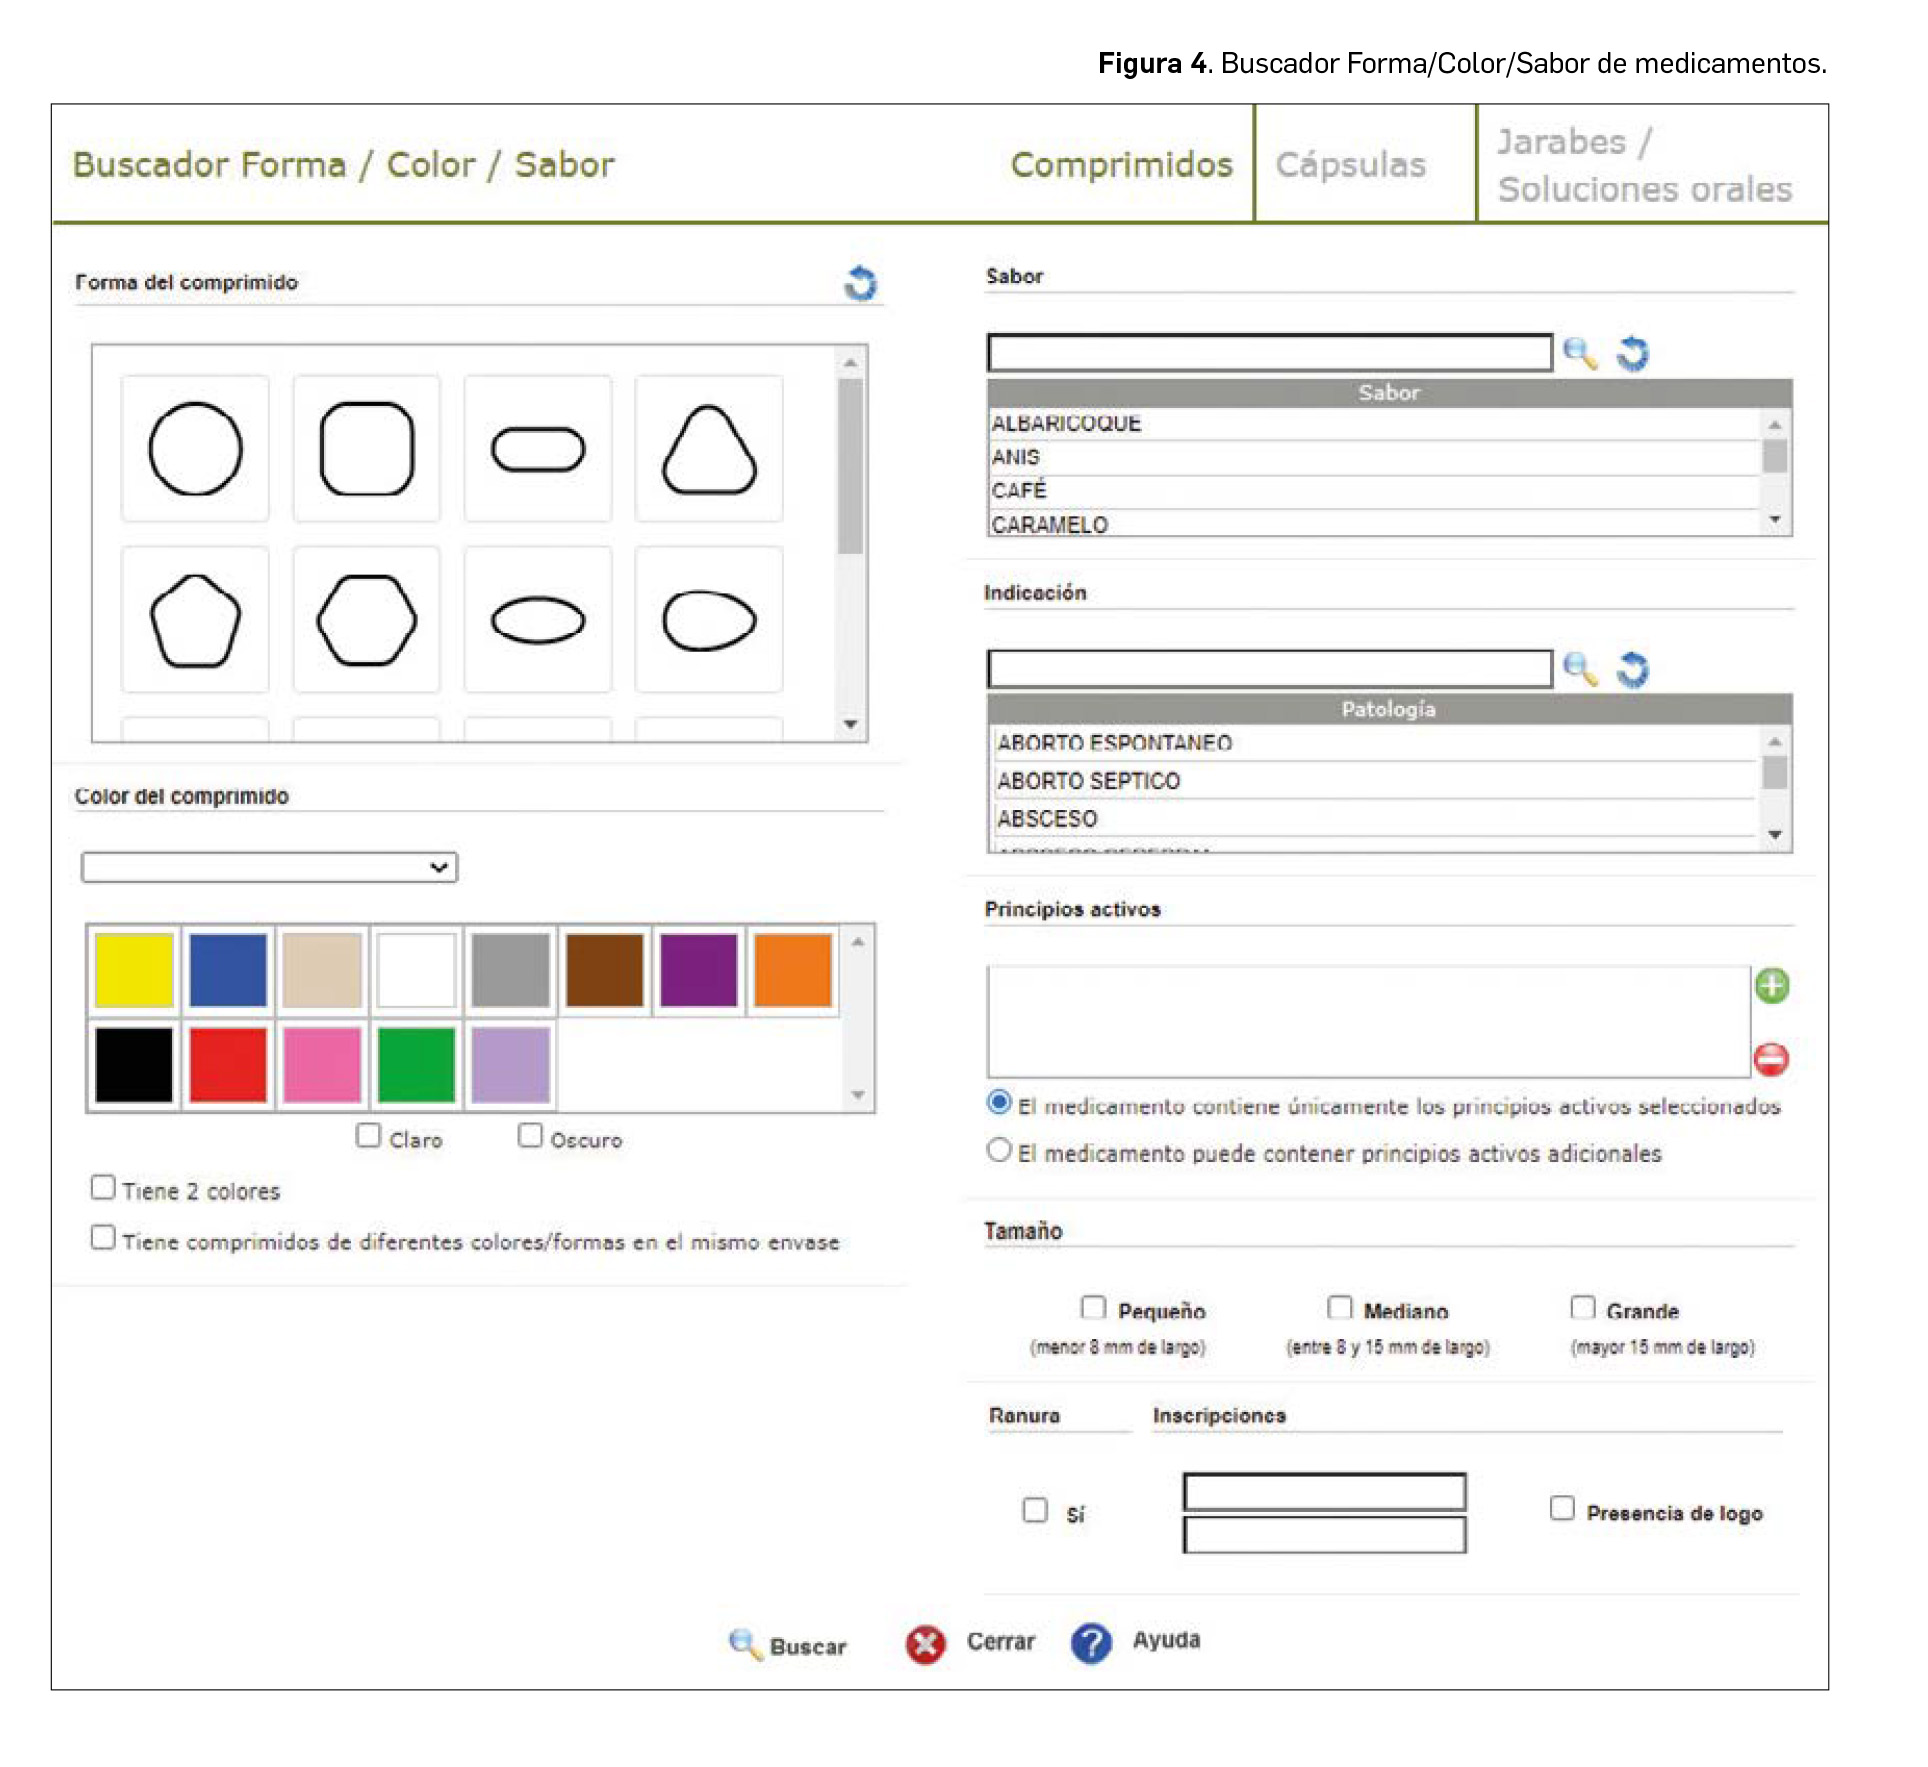1928x1767 pixels.
Task: Click the Indicación search magnifier icon
Action: [x=1579, y=669]
